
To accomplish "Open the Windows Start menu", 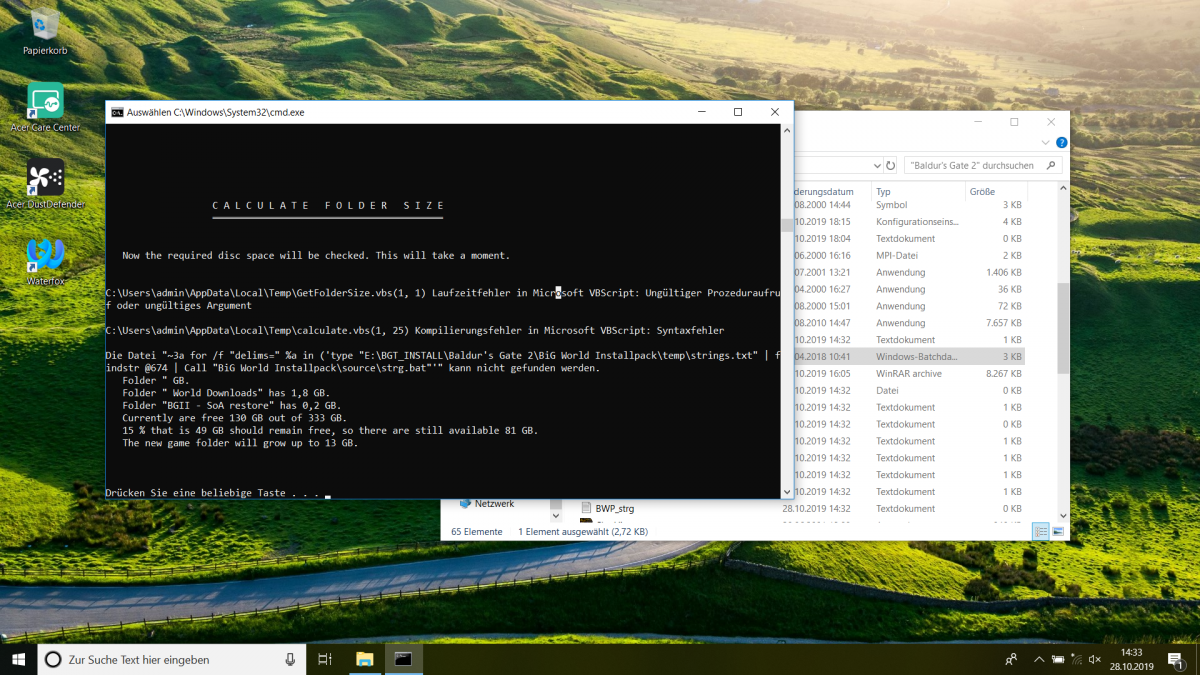I will pyautogui.click(x=18, y=659).
